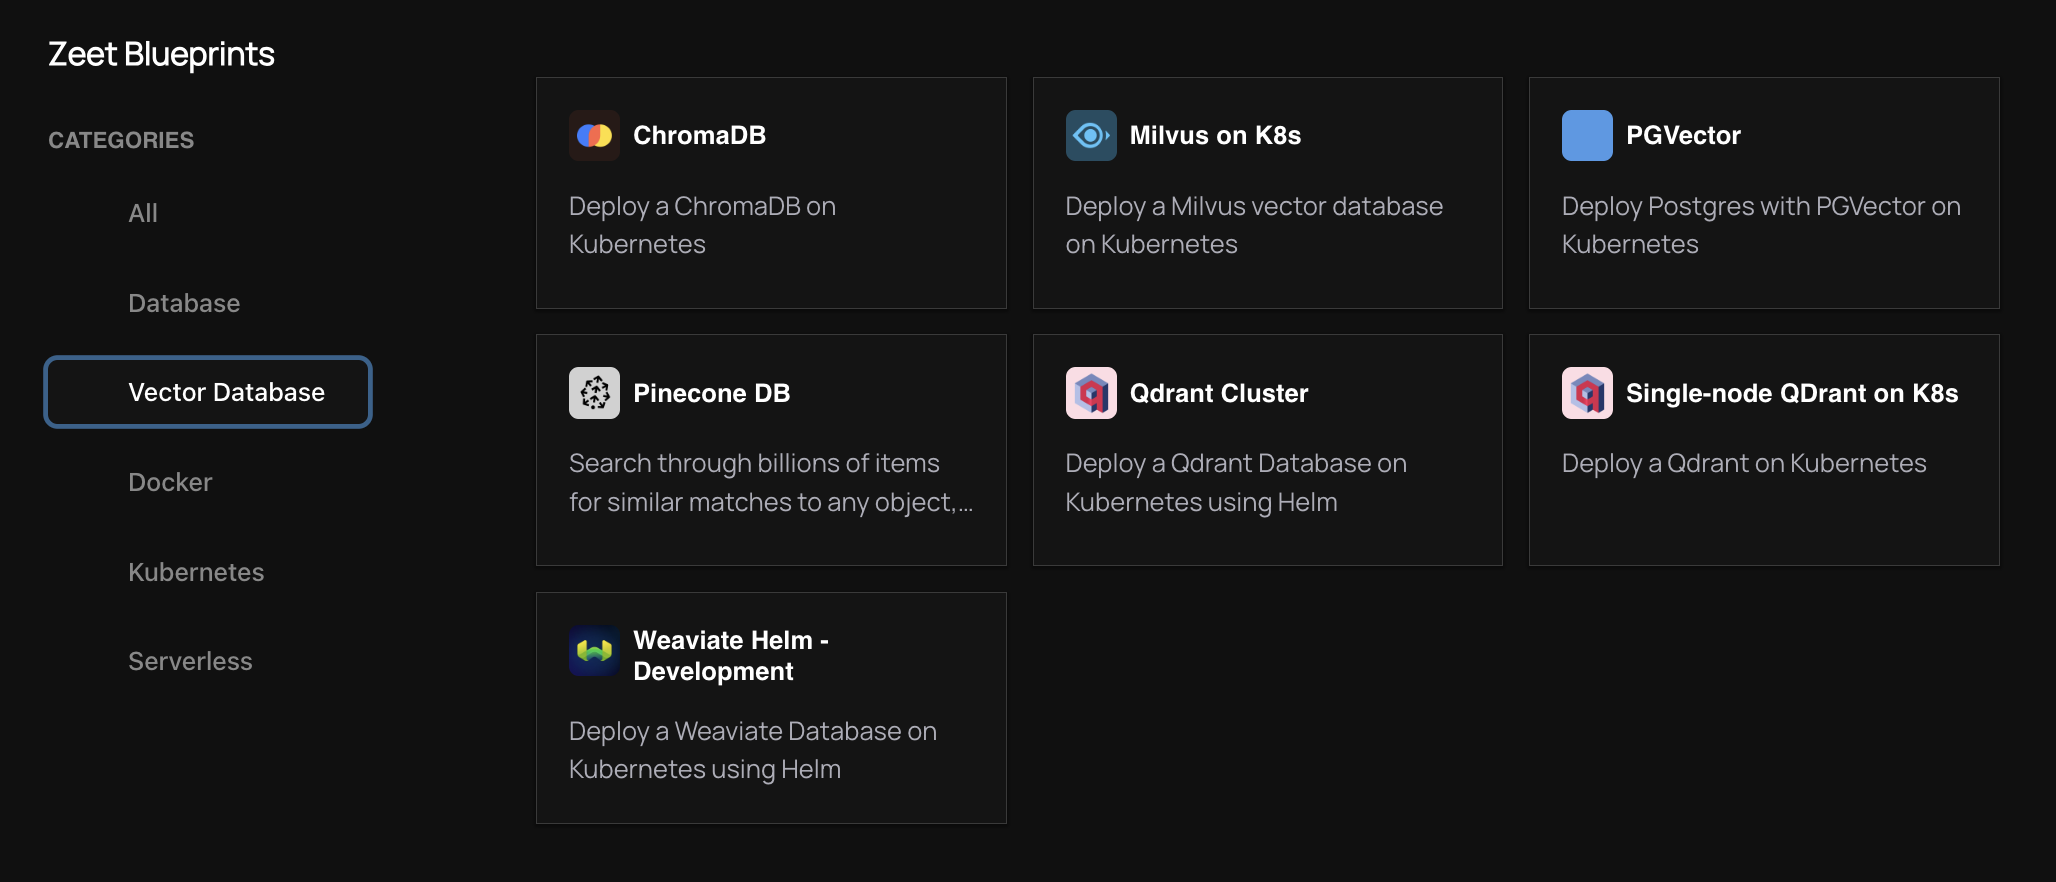Open the ChromaDB blueprint title
Image resolution: width=2056 pixels, height=882 pixels.
point(699,135)
